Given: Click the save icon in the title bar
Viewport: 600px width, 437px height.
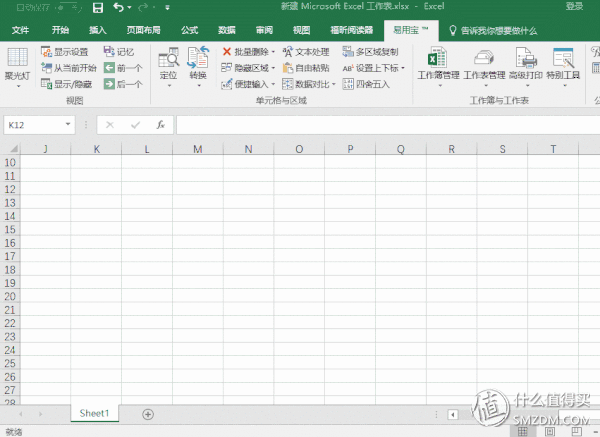Looking at the screenshot, I should pyautogui.click(x=96, y=8).
